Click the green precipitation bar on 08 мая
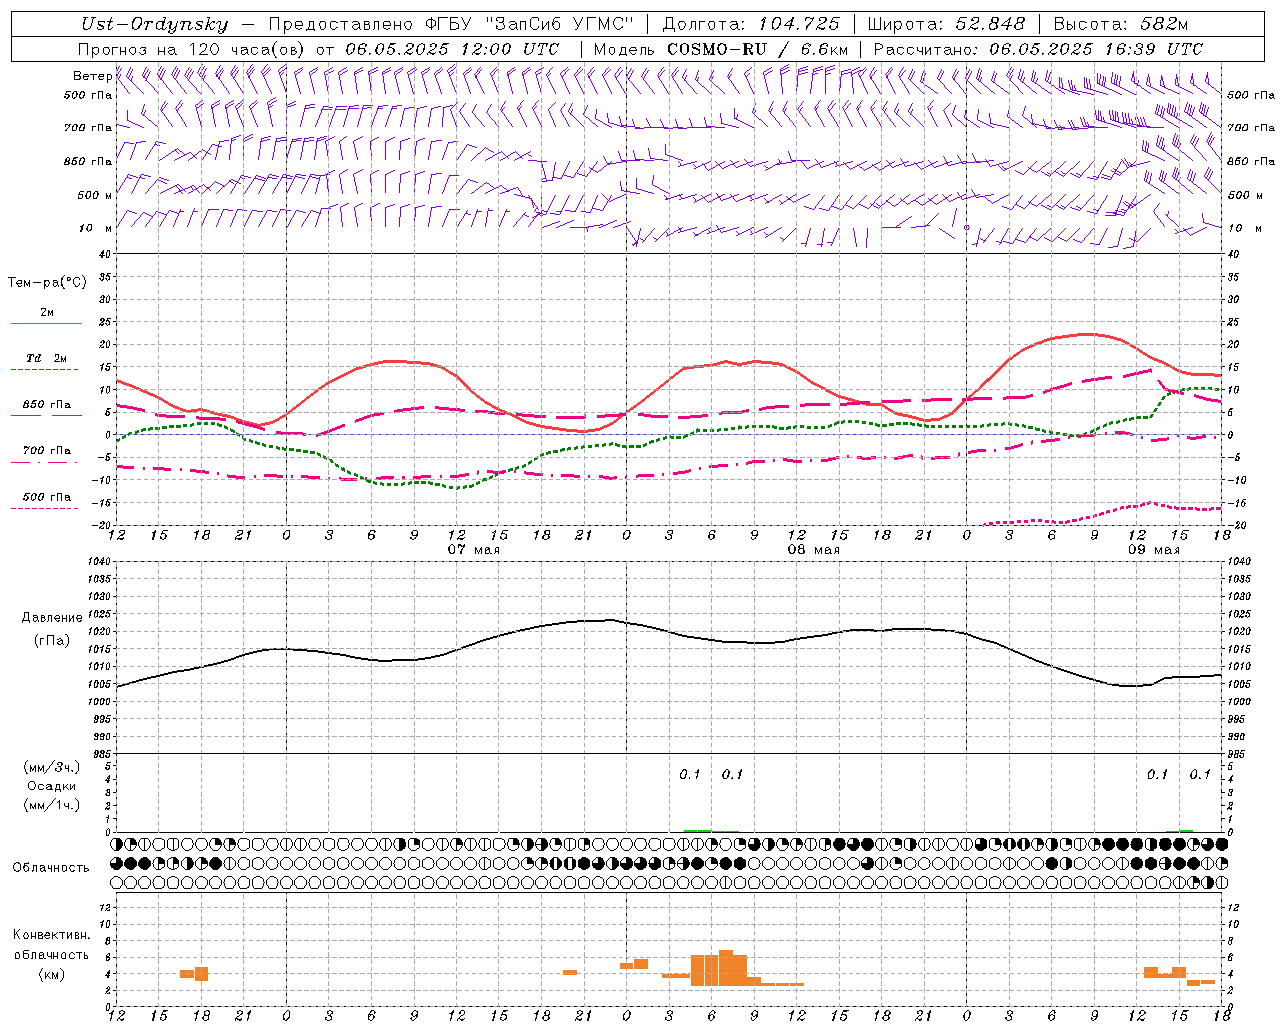The image size is (1280, 1024). [697, 830]
